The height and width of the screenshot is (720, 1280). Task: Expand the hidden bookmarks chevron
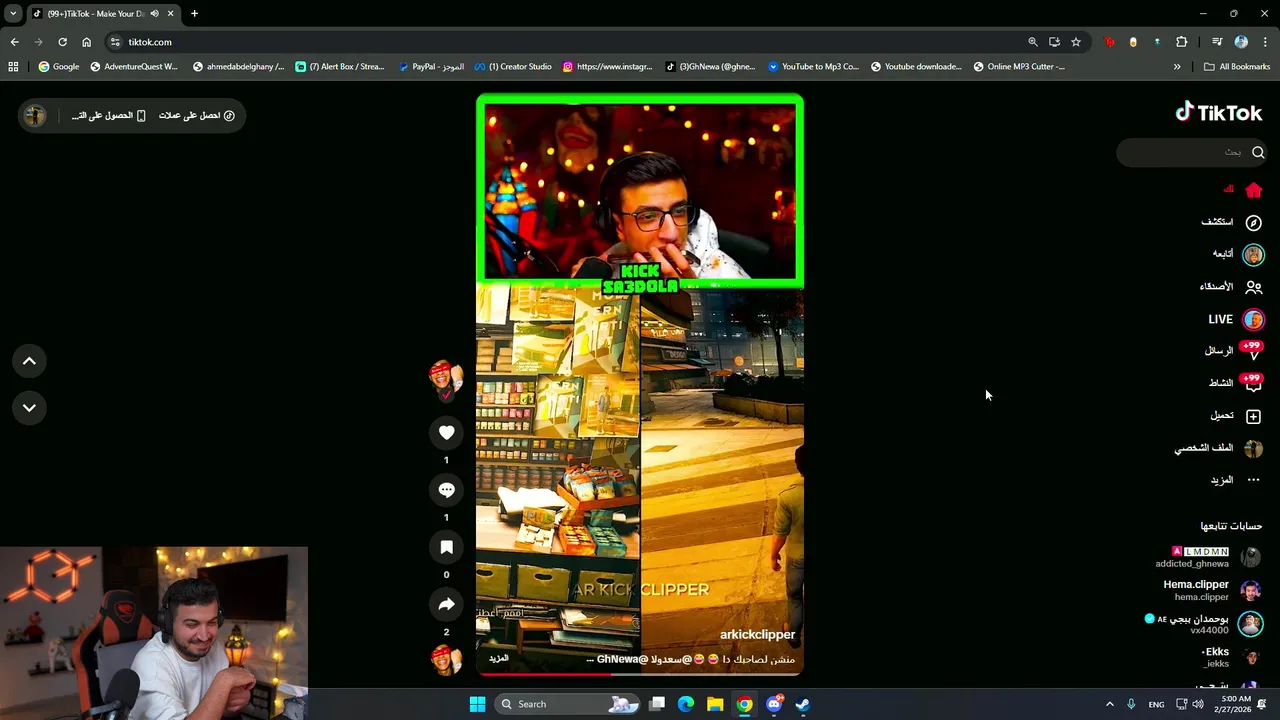pyautogui.click(x=1177, y=67)
